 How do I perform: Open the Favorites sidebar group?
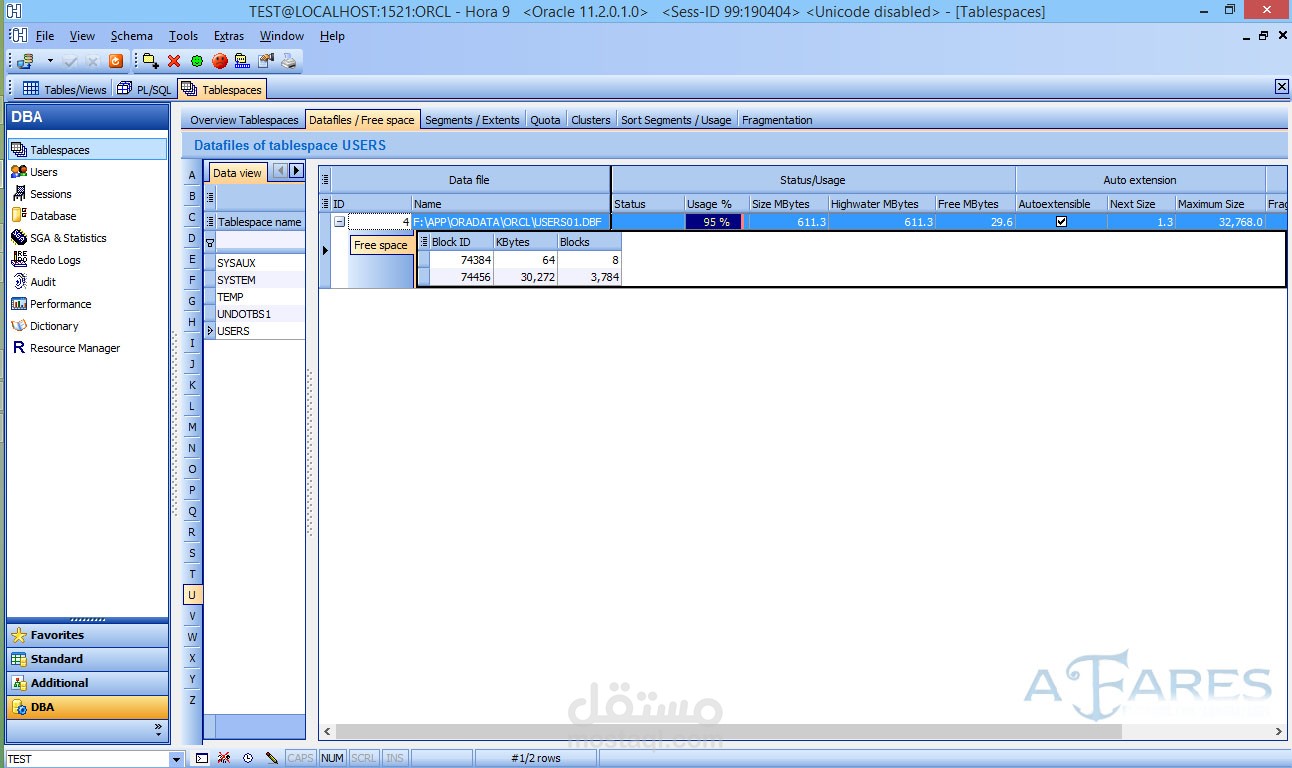[87, 635]
